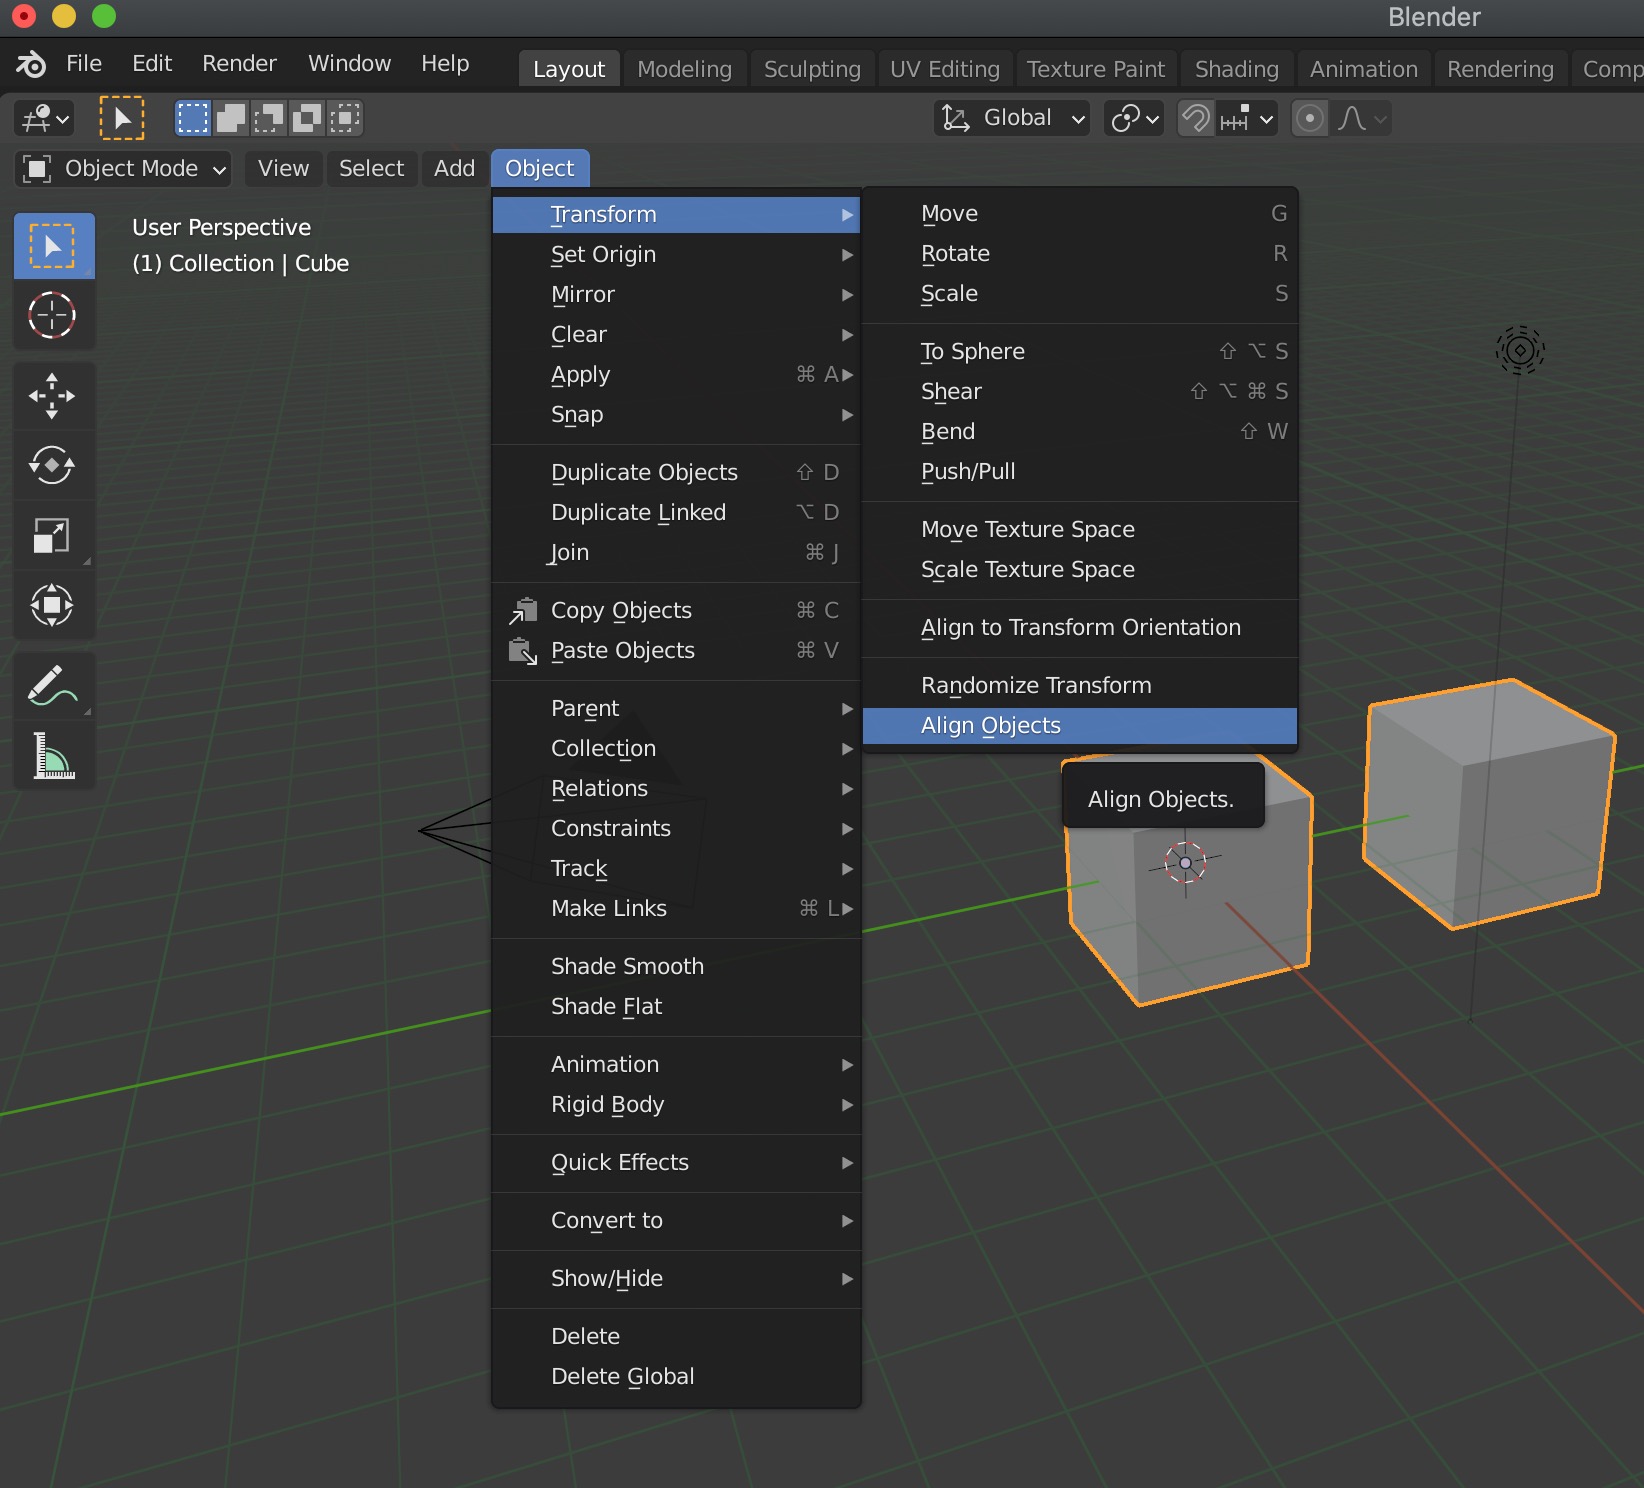This screenshot has width=1644, height=1488.
Task: Choose Align to Transform Orientation
Action: [x=1080, y=627]
